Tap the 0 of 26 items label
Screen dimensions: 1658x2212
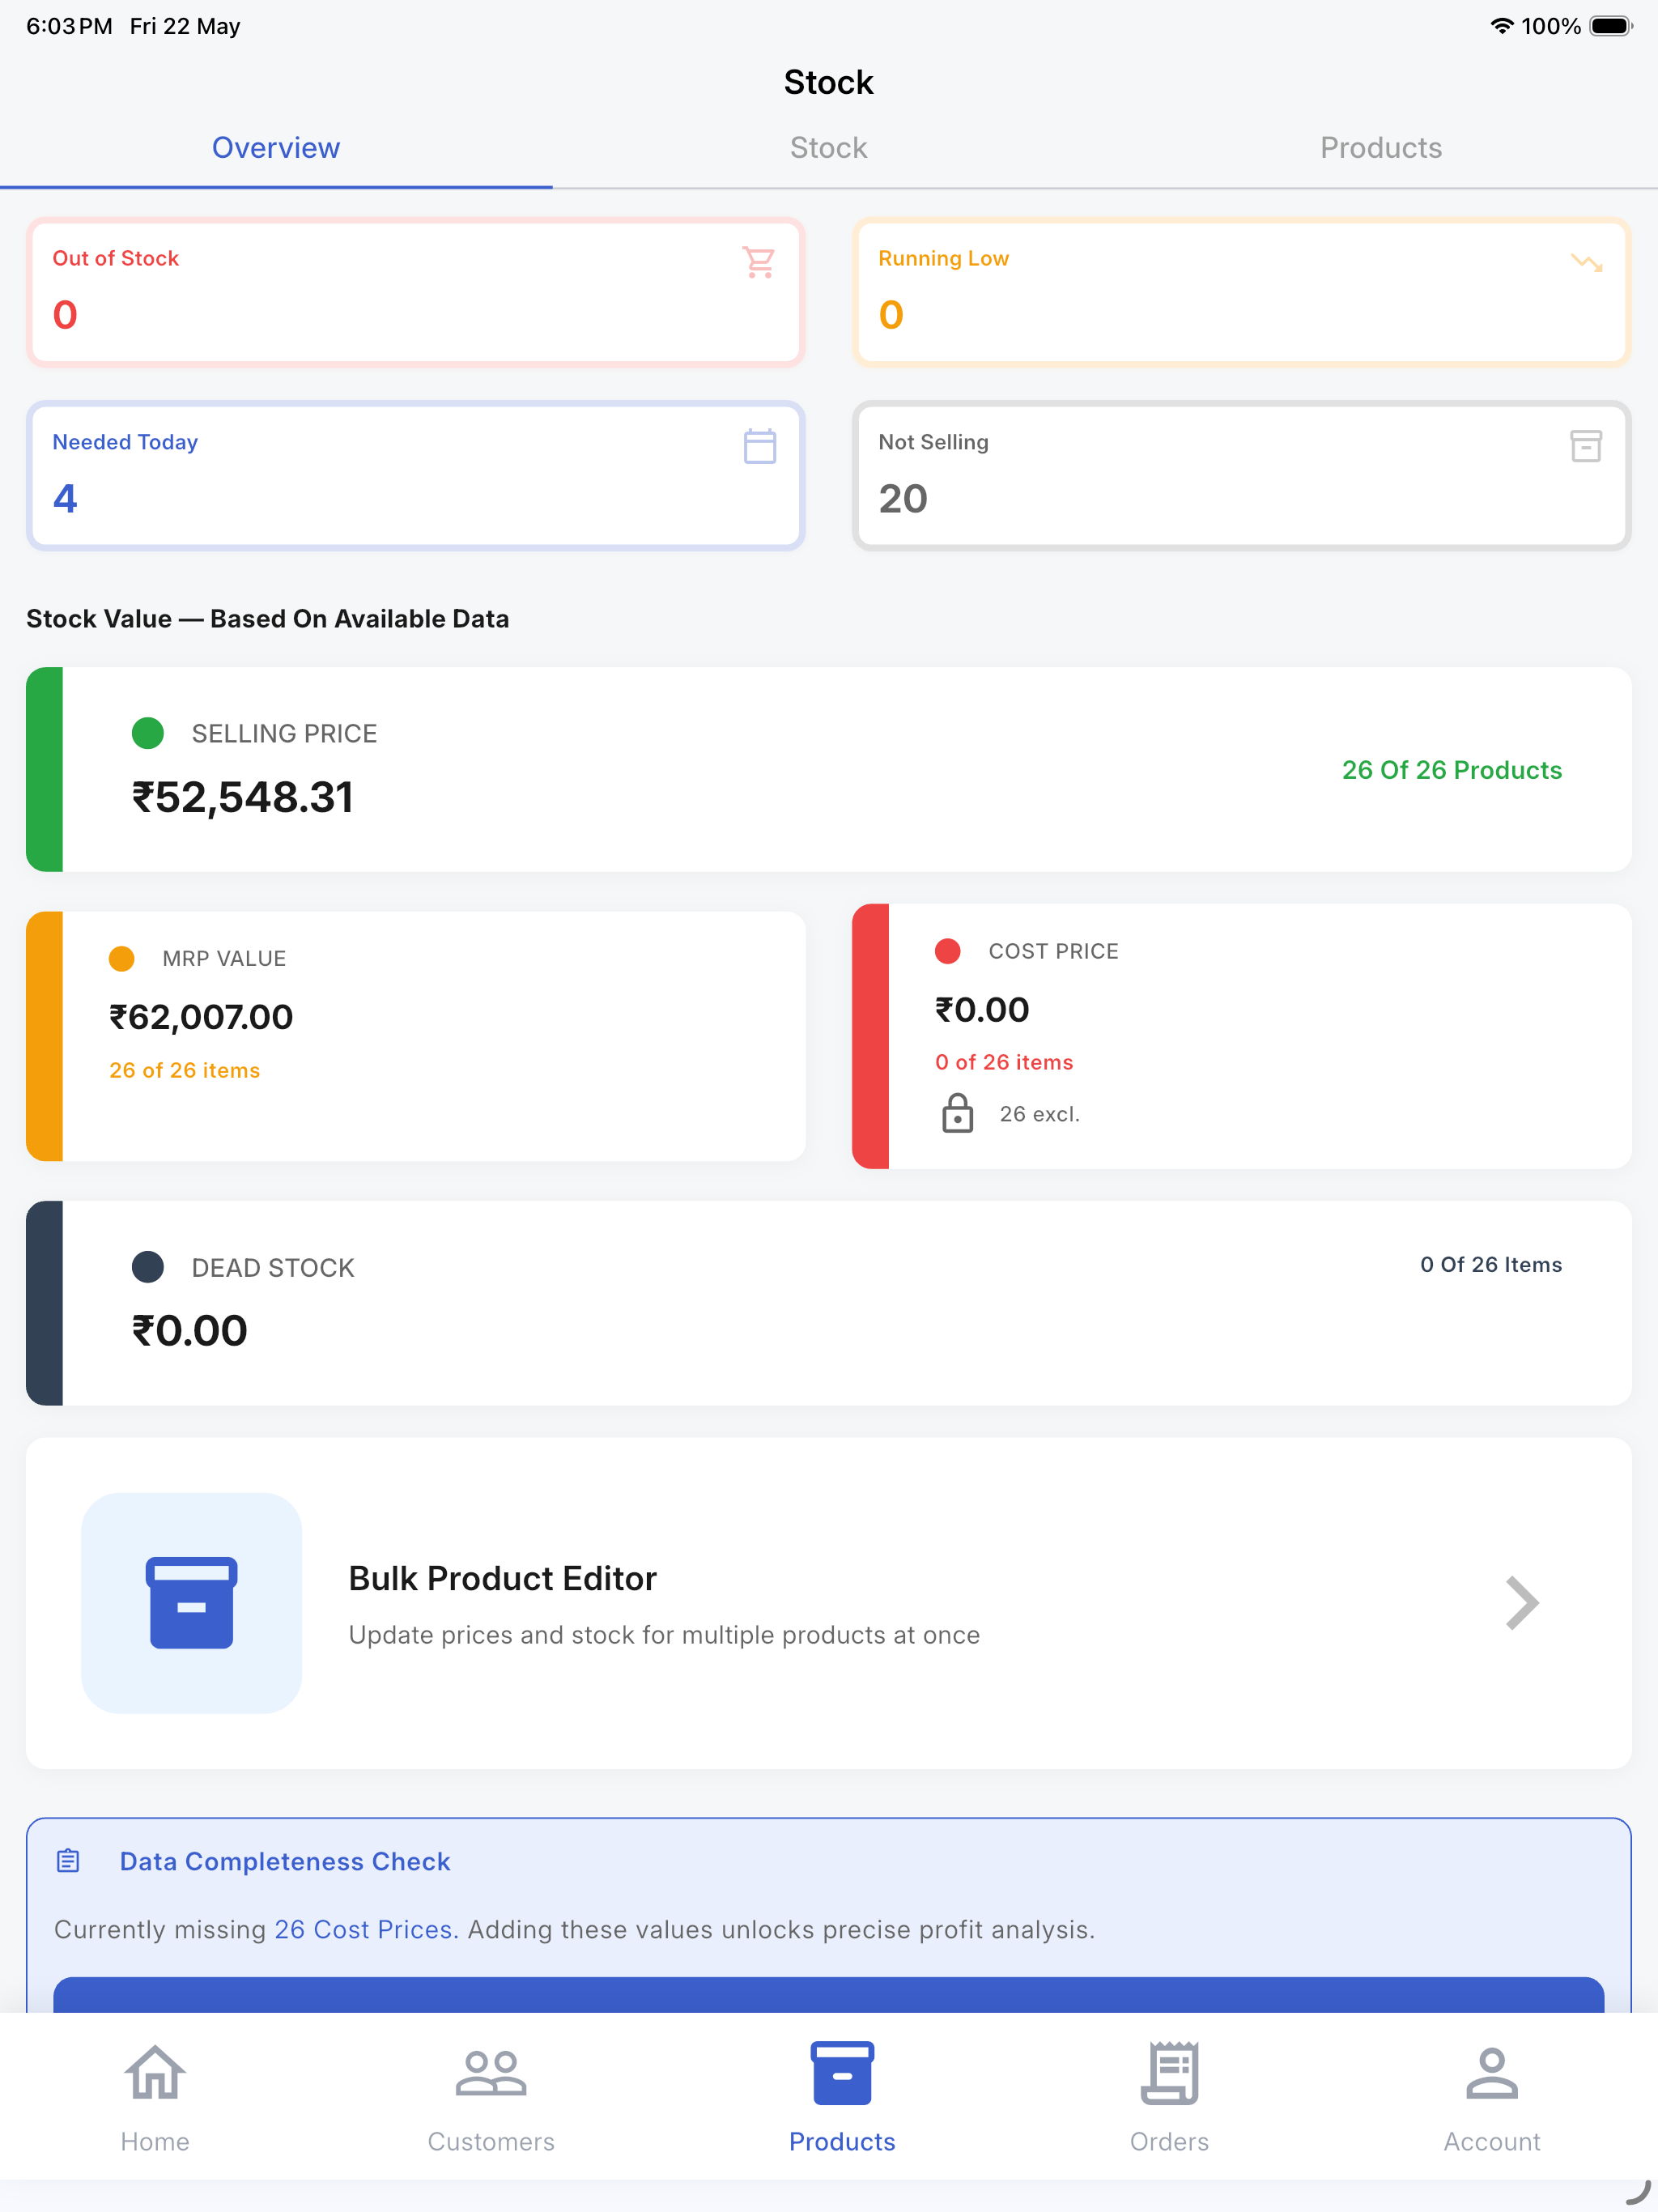pos(1004,1062)
